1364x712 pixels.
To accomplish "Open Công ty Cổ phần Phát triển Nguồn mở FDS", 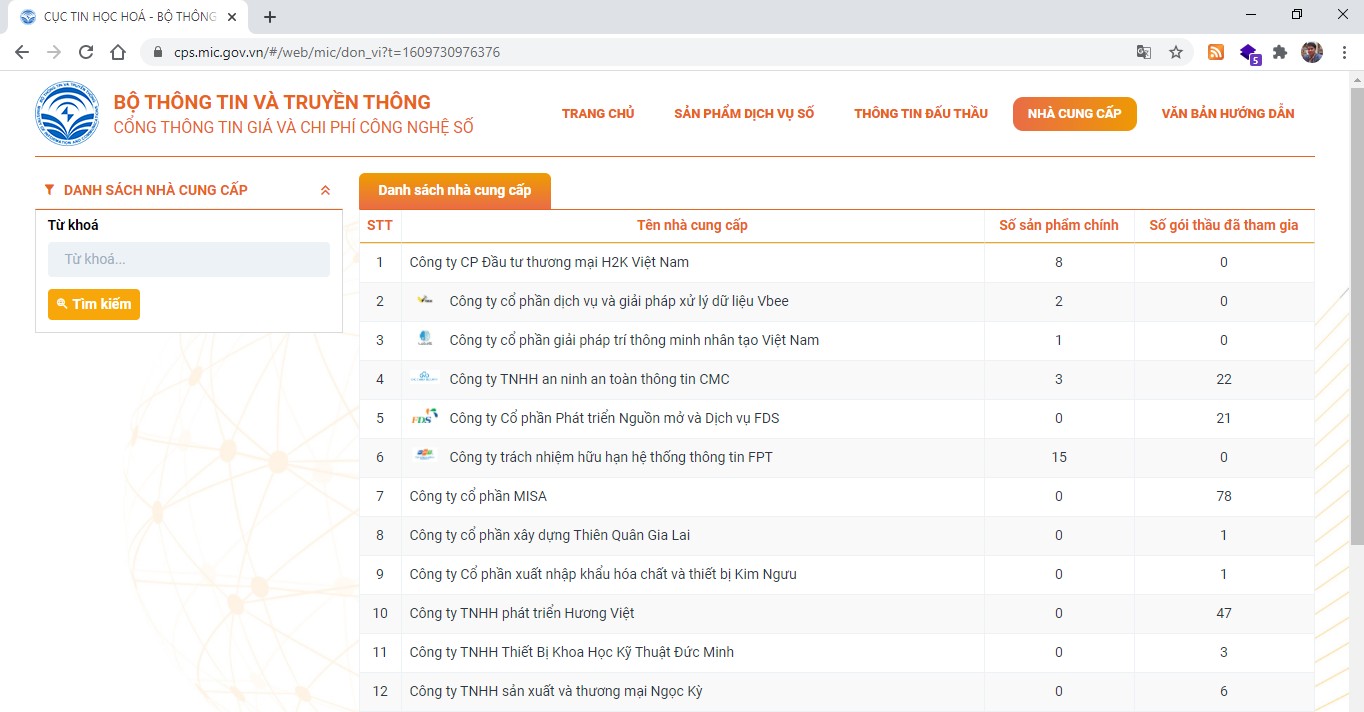I will (614, 418).
